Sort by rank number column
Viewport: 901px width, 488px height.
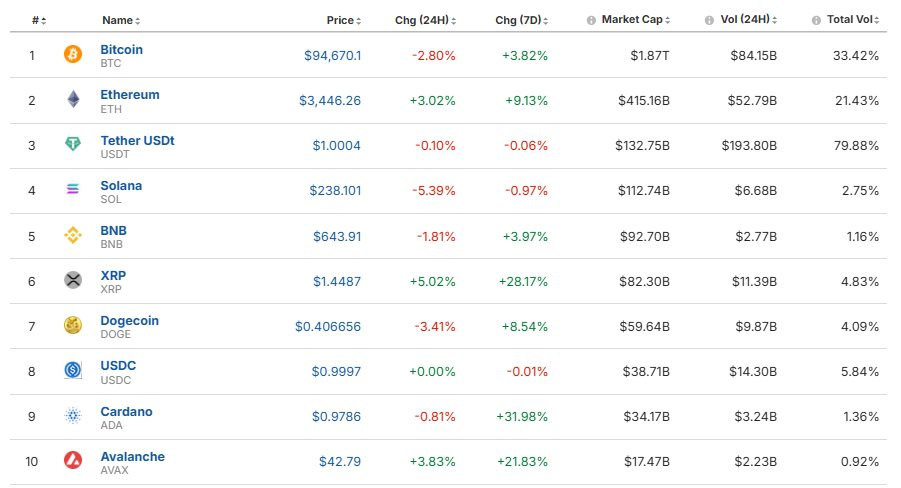click(x=38, y=20)
